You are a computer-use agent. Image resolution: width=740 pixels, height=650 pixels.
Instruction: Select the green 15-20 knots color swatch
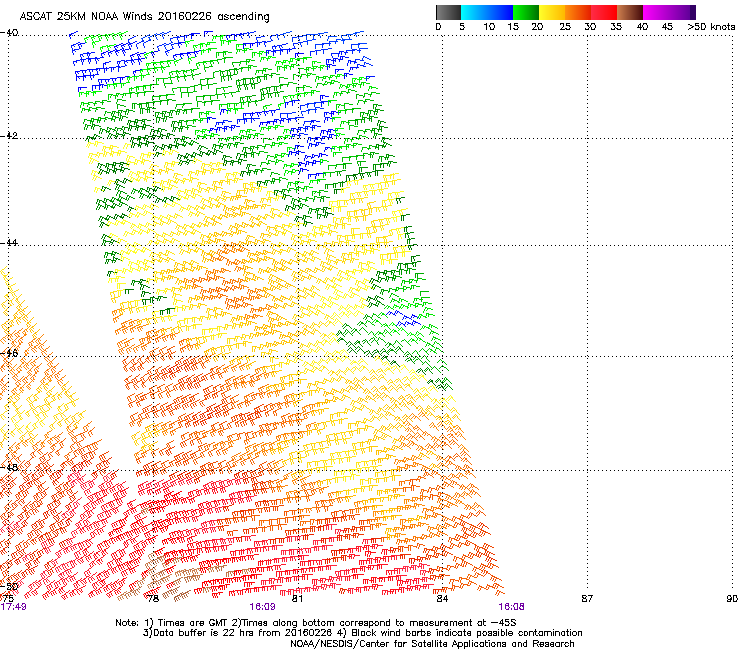click(526, 12)
